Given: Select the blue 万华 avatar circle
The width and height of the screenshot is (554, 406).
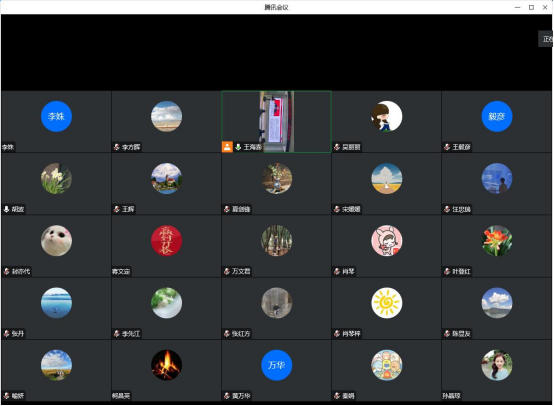Looking at the screenshot, I should (x=277, y=365).
